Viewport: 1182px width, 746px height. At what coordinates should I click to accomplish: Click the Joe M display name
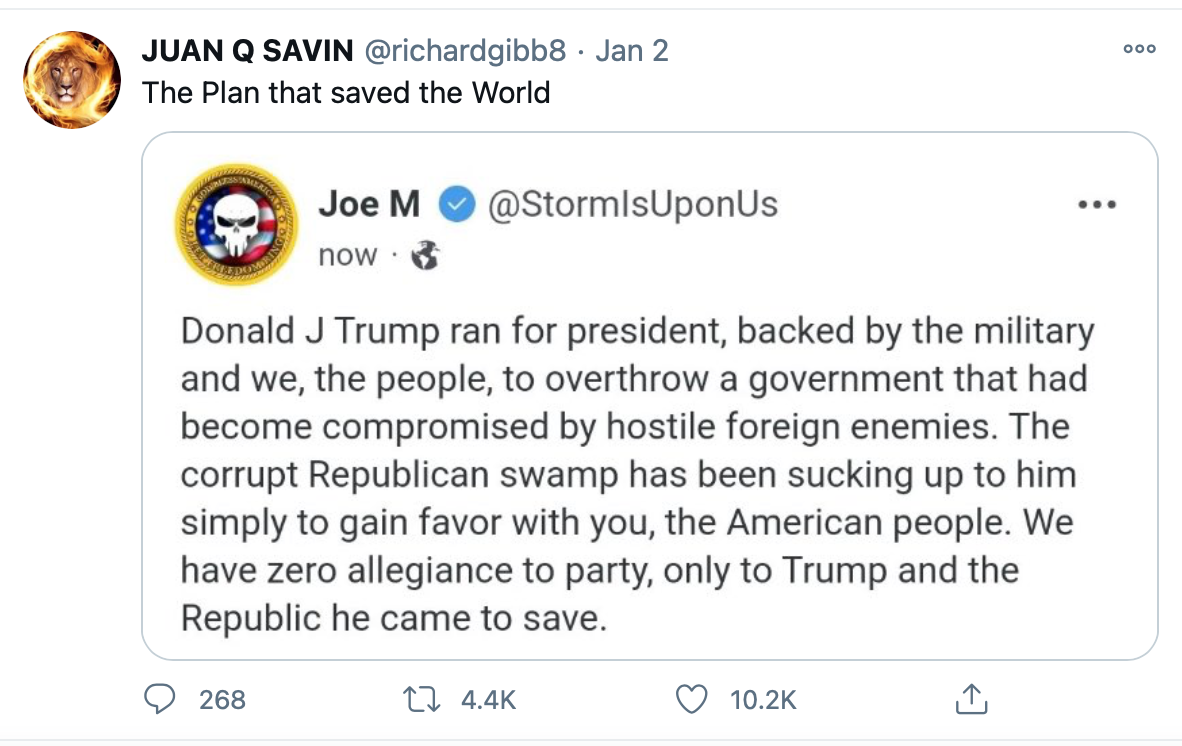pyautogui.click(x=369, y=204)
